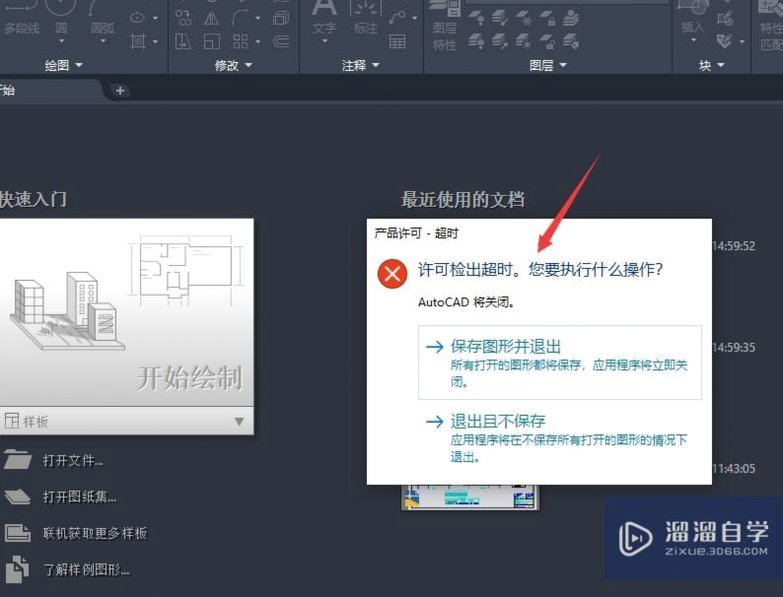Open the Arc tool dropdown arrow
The height and width of the screenshot is (597, 783).
click(x=102, y=41)
